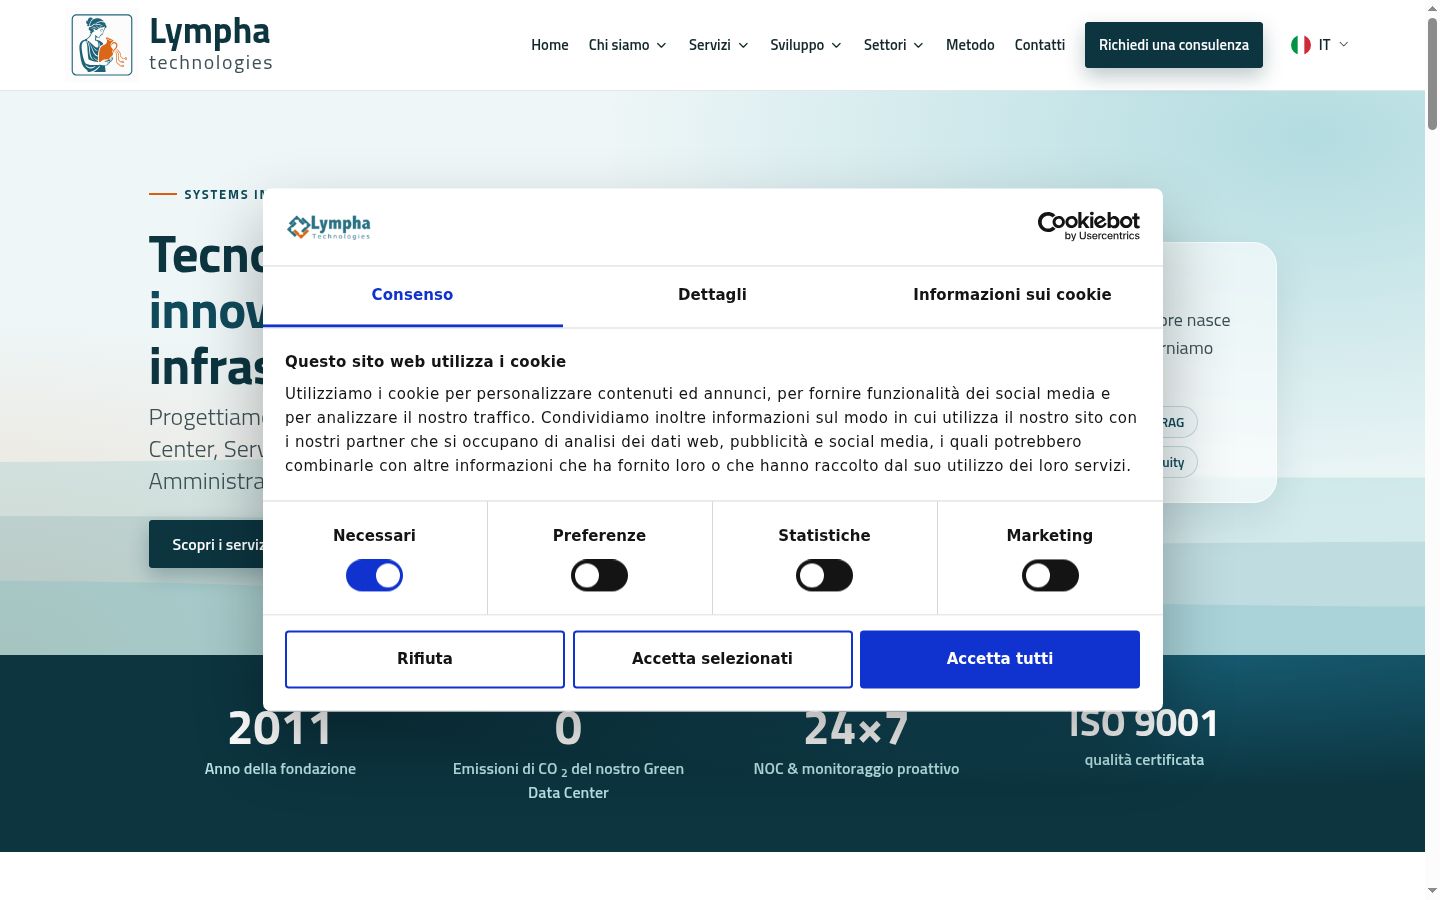
Task: Turn on the Statistiche cookies switch
Action: point(824,576)
